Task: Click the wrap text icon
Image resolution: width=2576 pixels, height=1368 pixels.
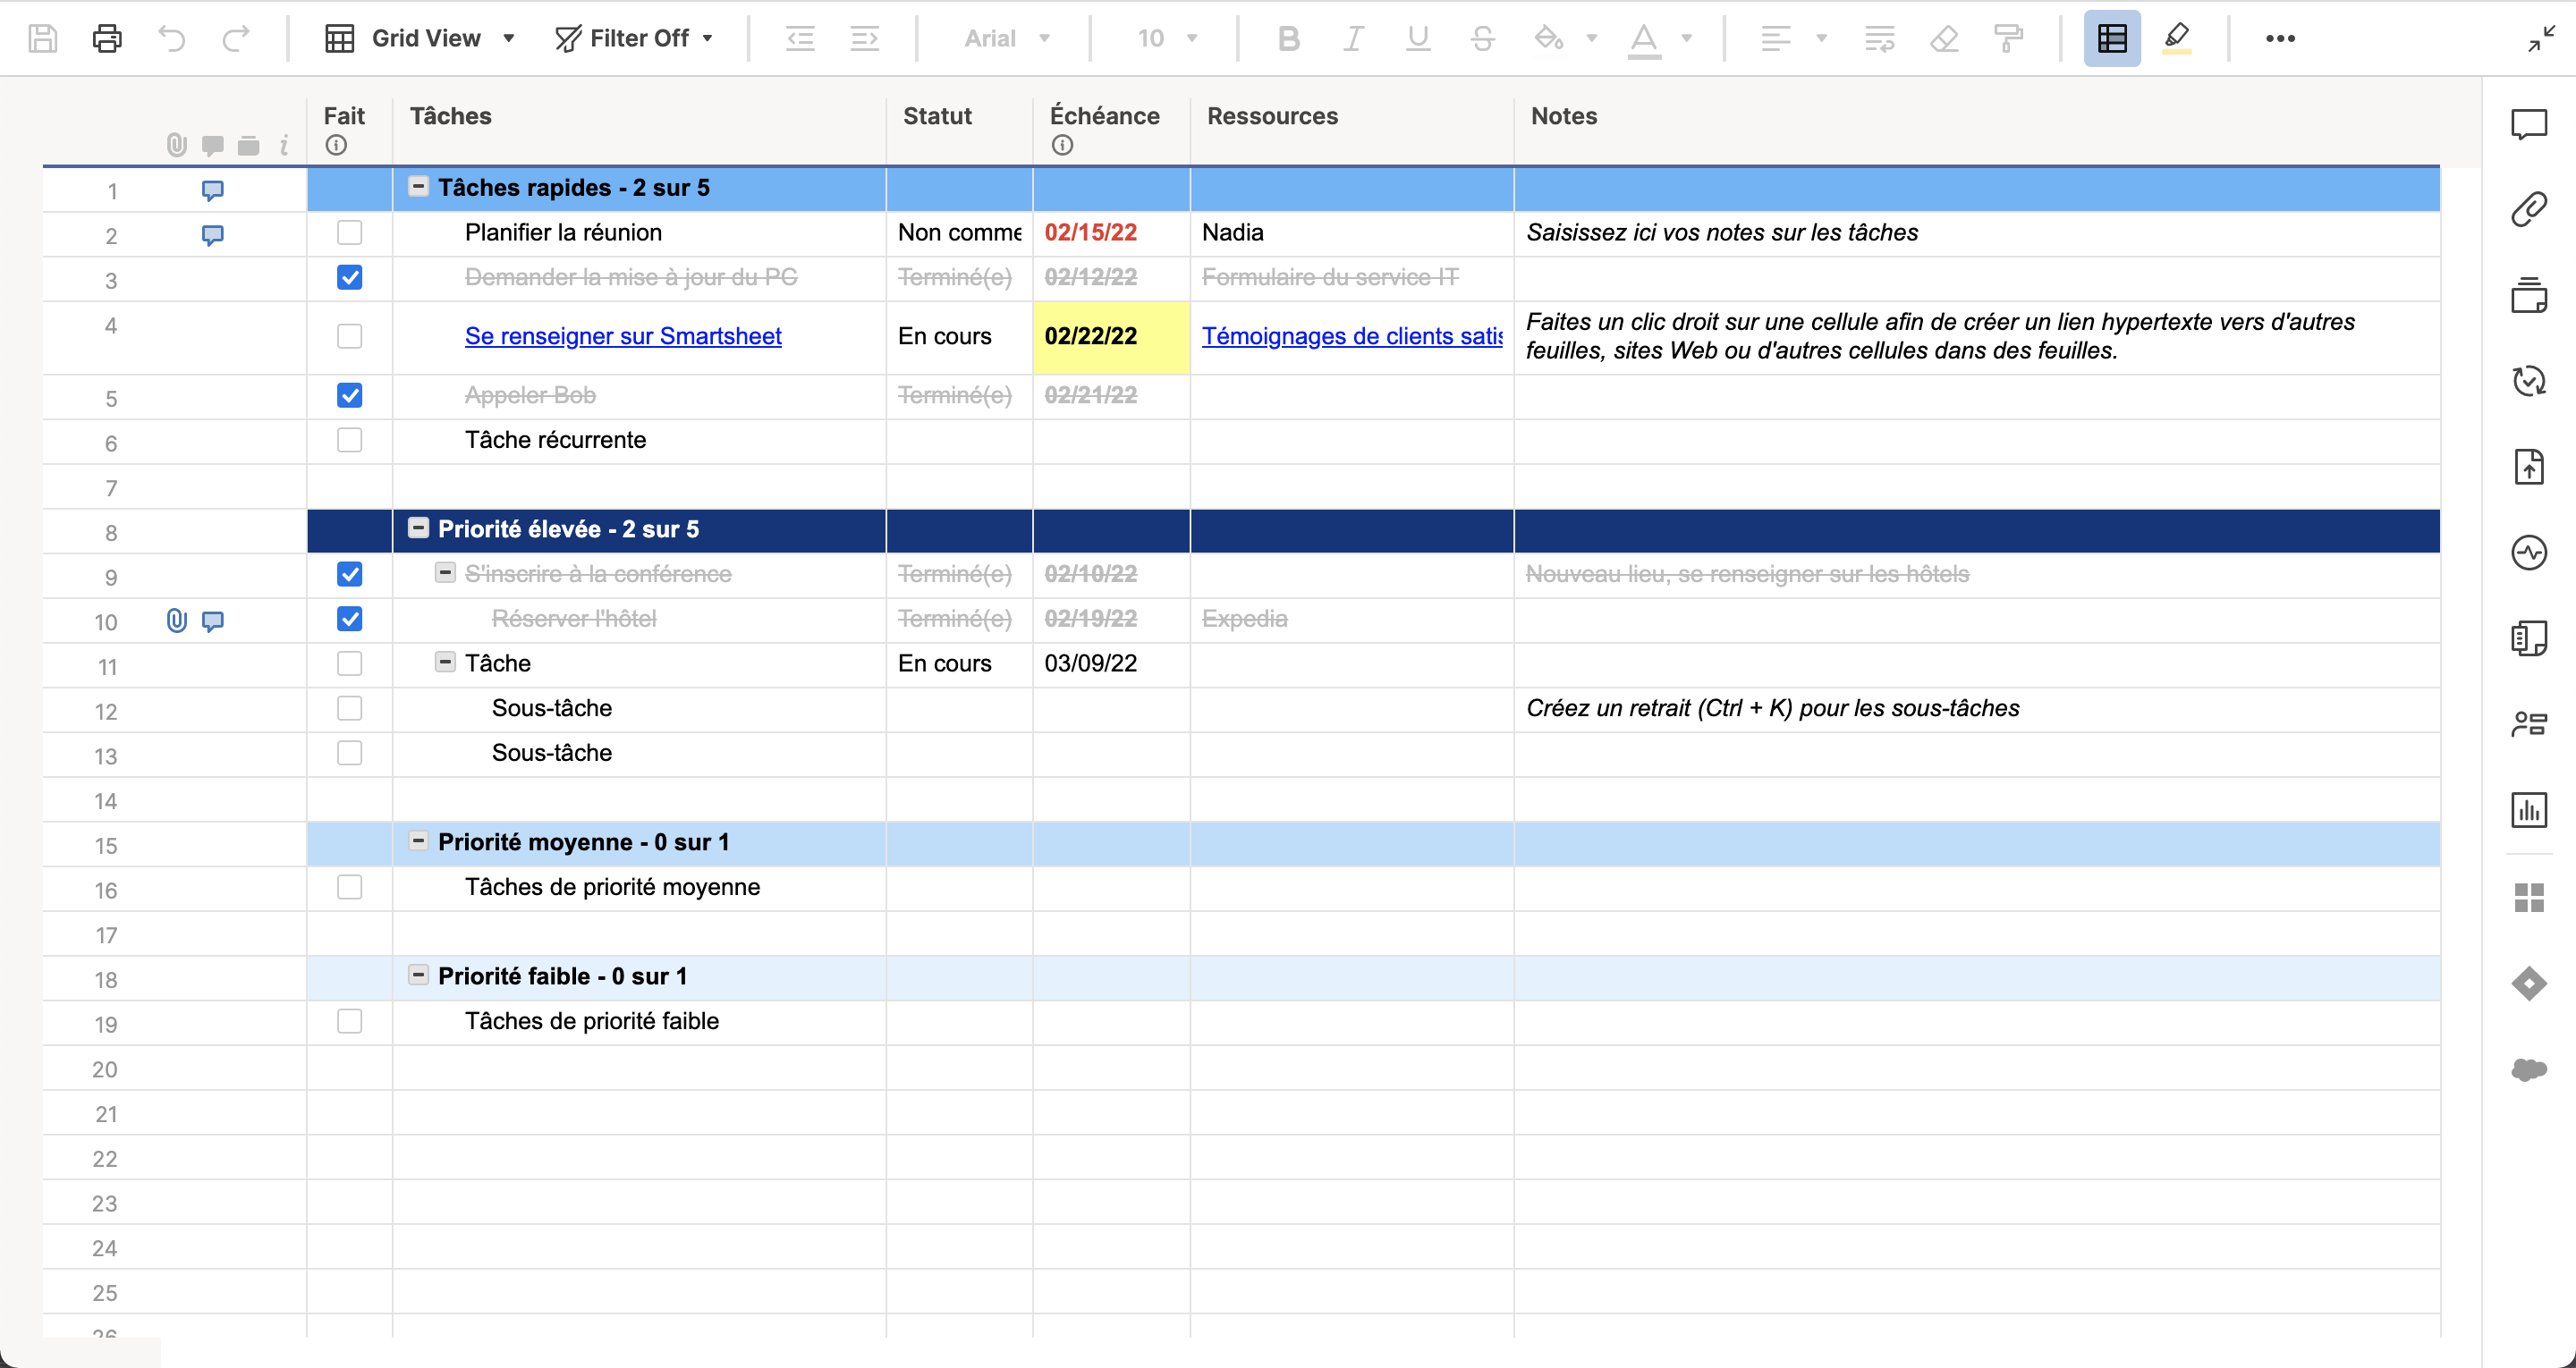Action: pos(1880,38)
